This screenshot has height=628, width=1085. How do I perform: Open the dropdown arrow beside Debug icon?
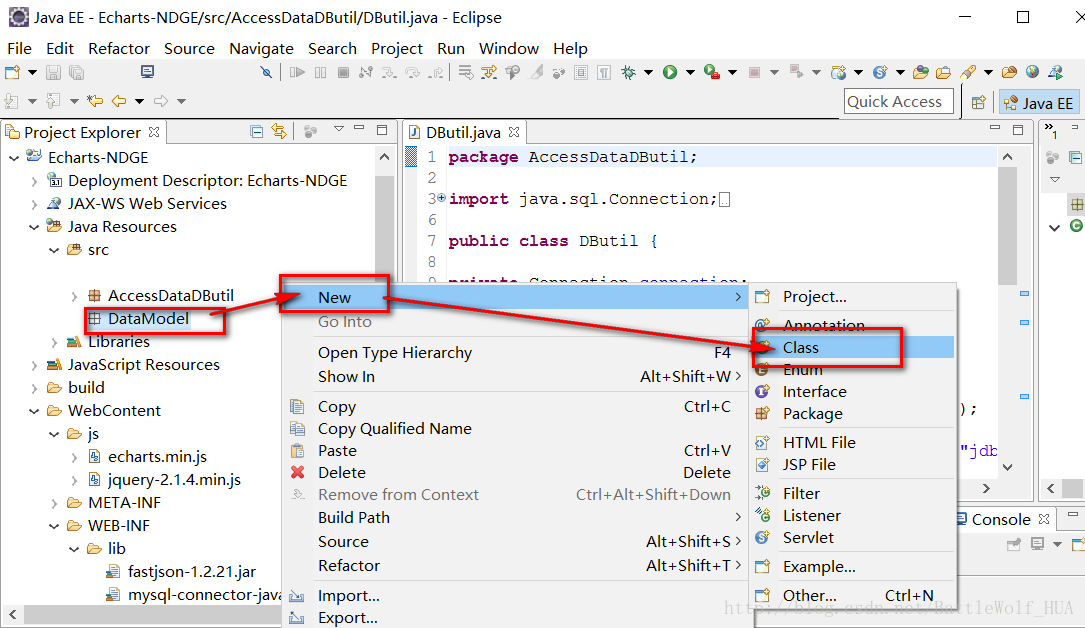tap(648, 72)
